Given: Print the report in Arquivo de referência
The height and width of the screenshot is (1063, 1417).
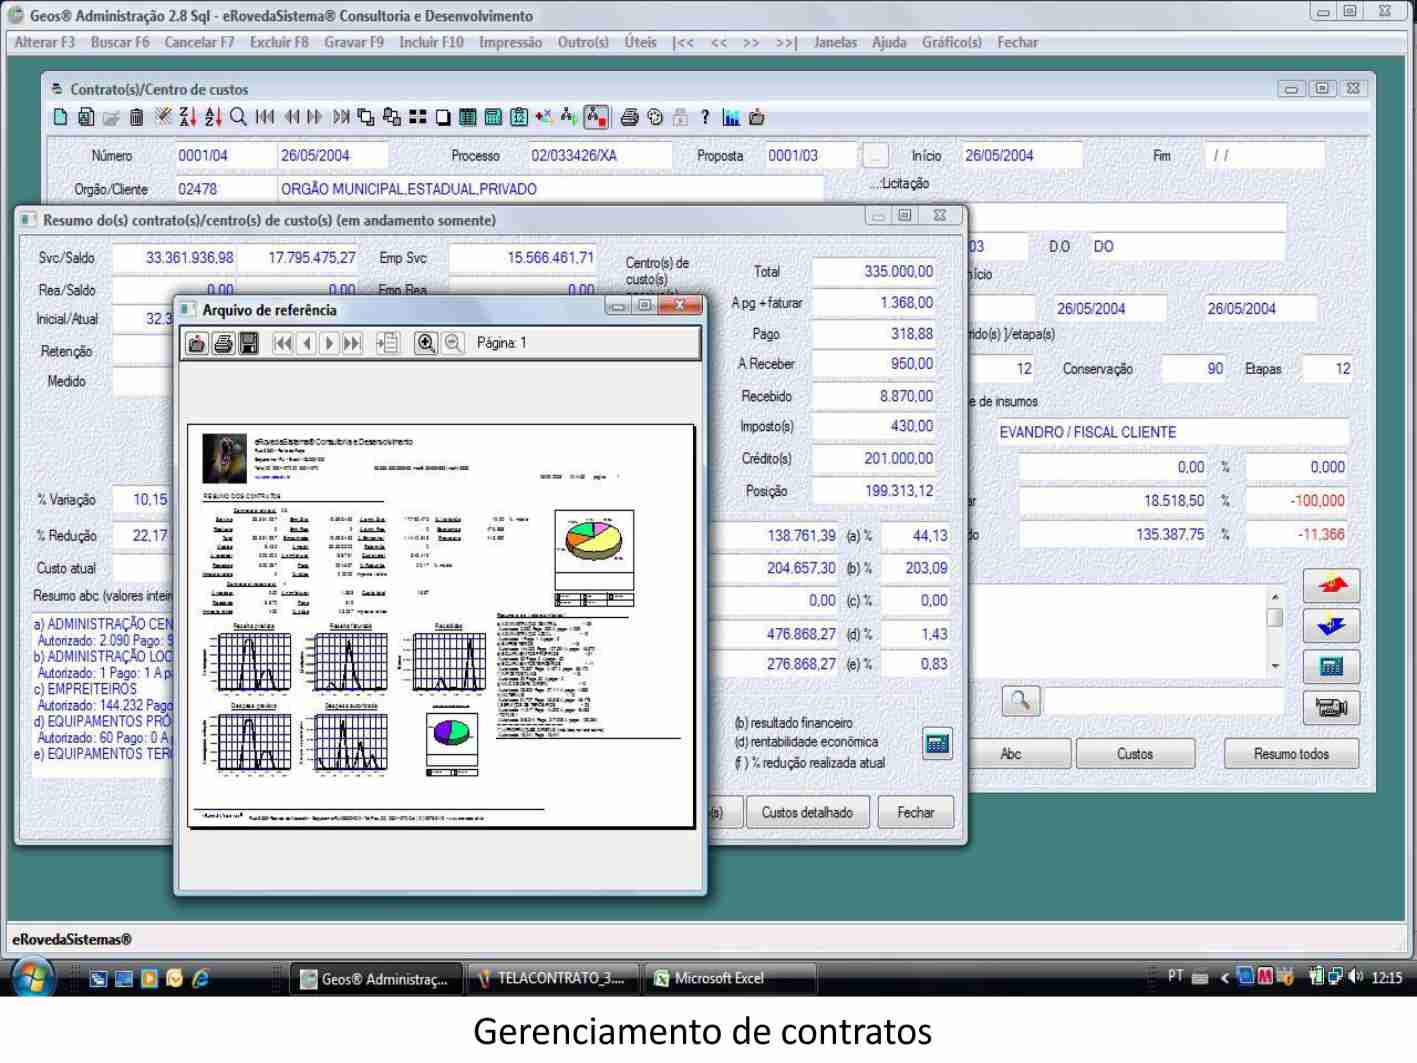Looking at the screenshot, I should (x=223, y=343).
